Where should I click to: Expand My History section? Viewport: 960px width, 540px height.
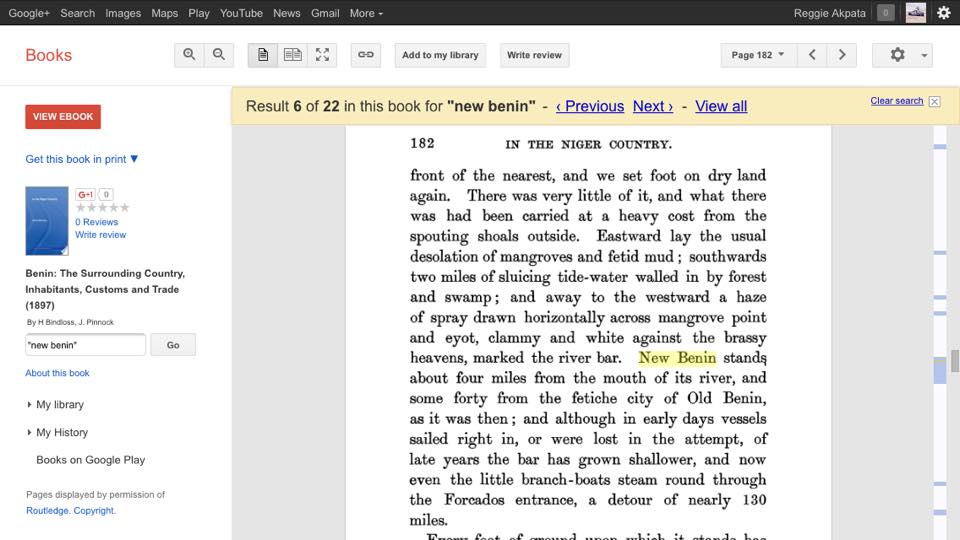pos(58,432)
